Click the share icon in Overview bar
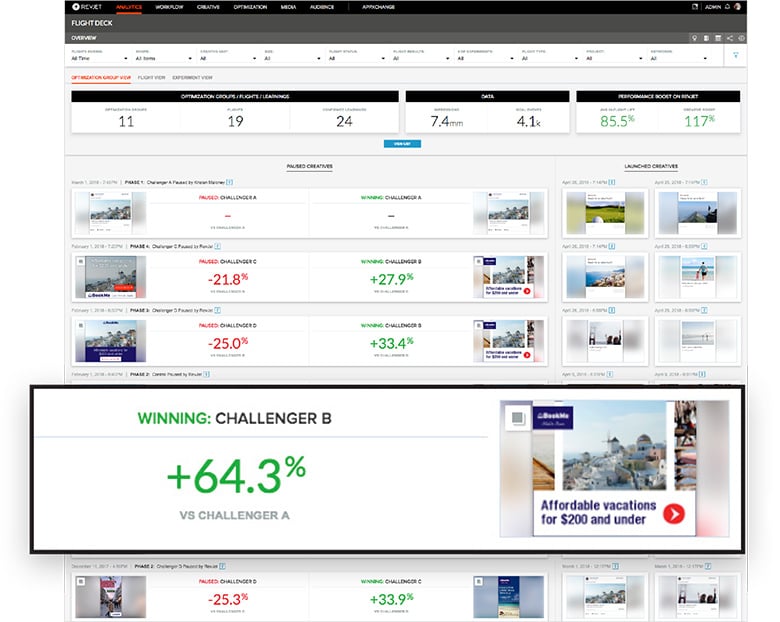 [x=729, y=38]
